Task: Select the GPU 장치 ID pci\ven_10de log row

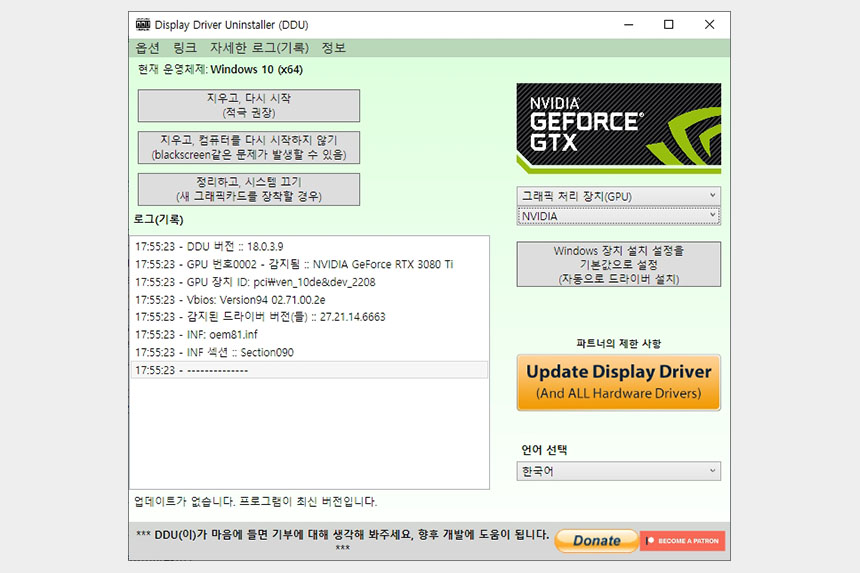Action: [309, 282]
